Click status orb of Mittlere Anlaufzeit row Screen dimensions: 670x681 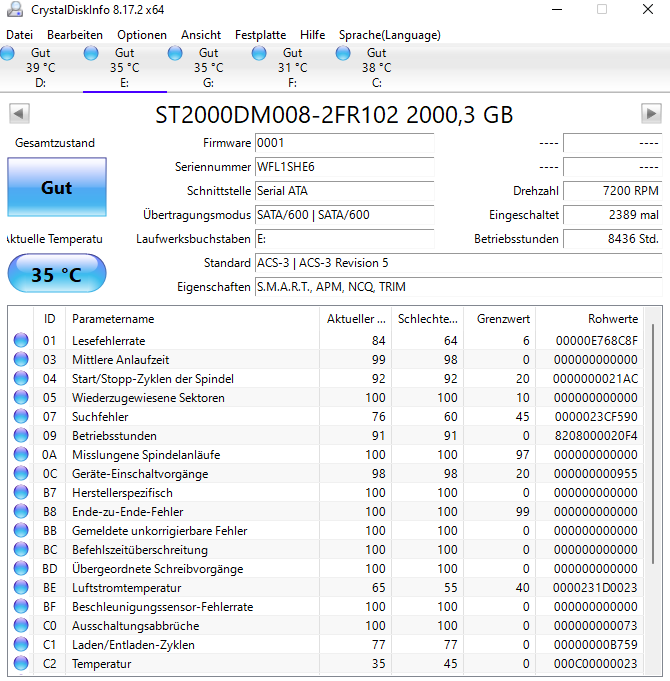tap(21, 359)
